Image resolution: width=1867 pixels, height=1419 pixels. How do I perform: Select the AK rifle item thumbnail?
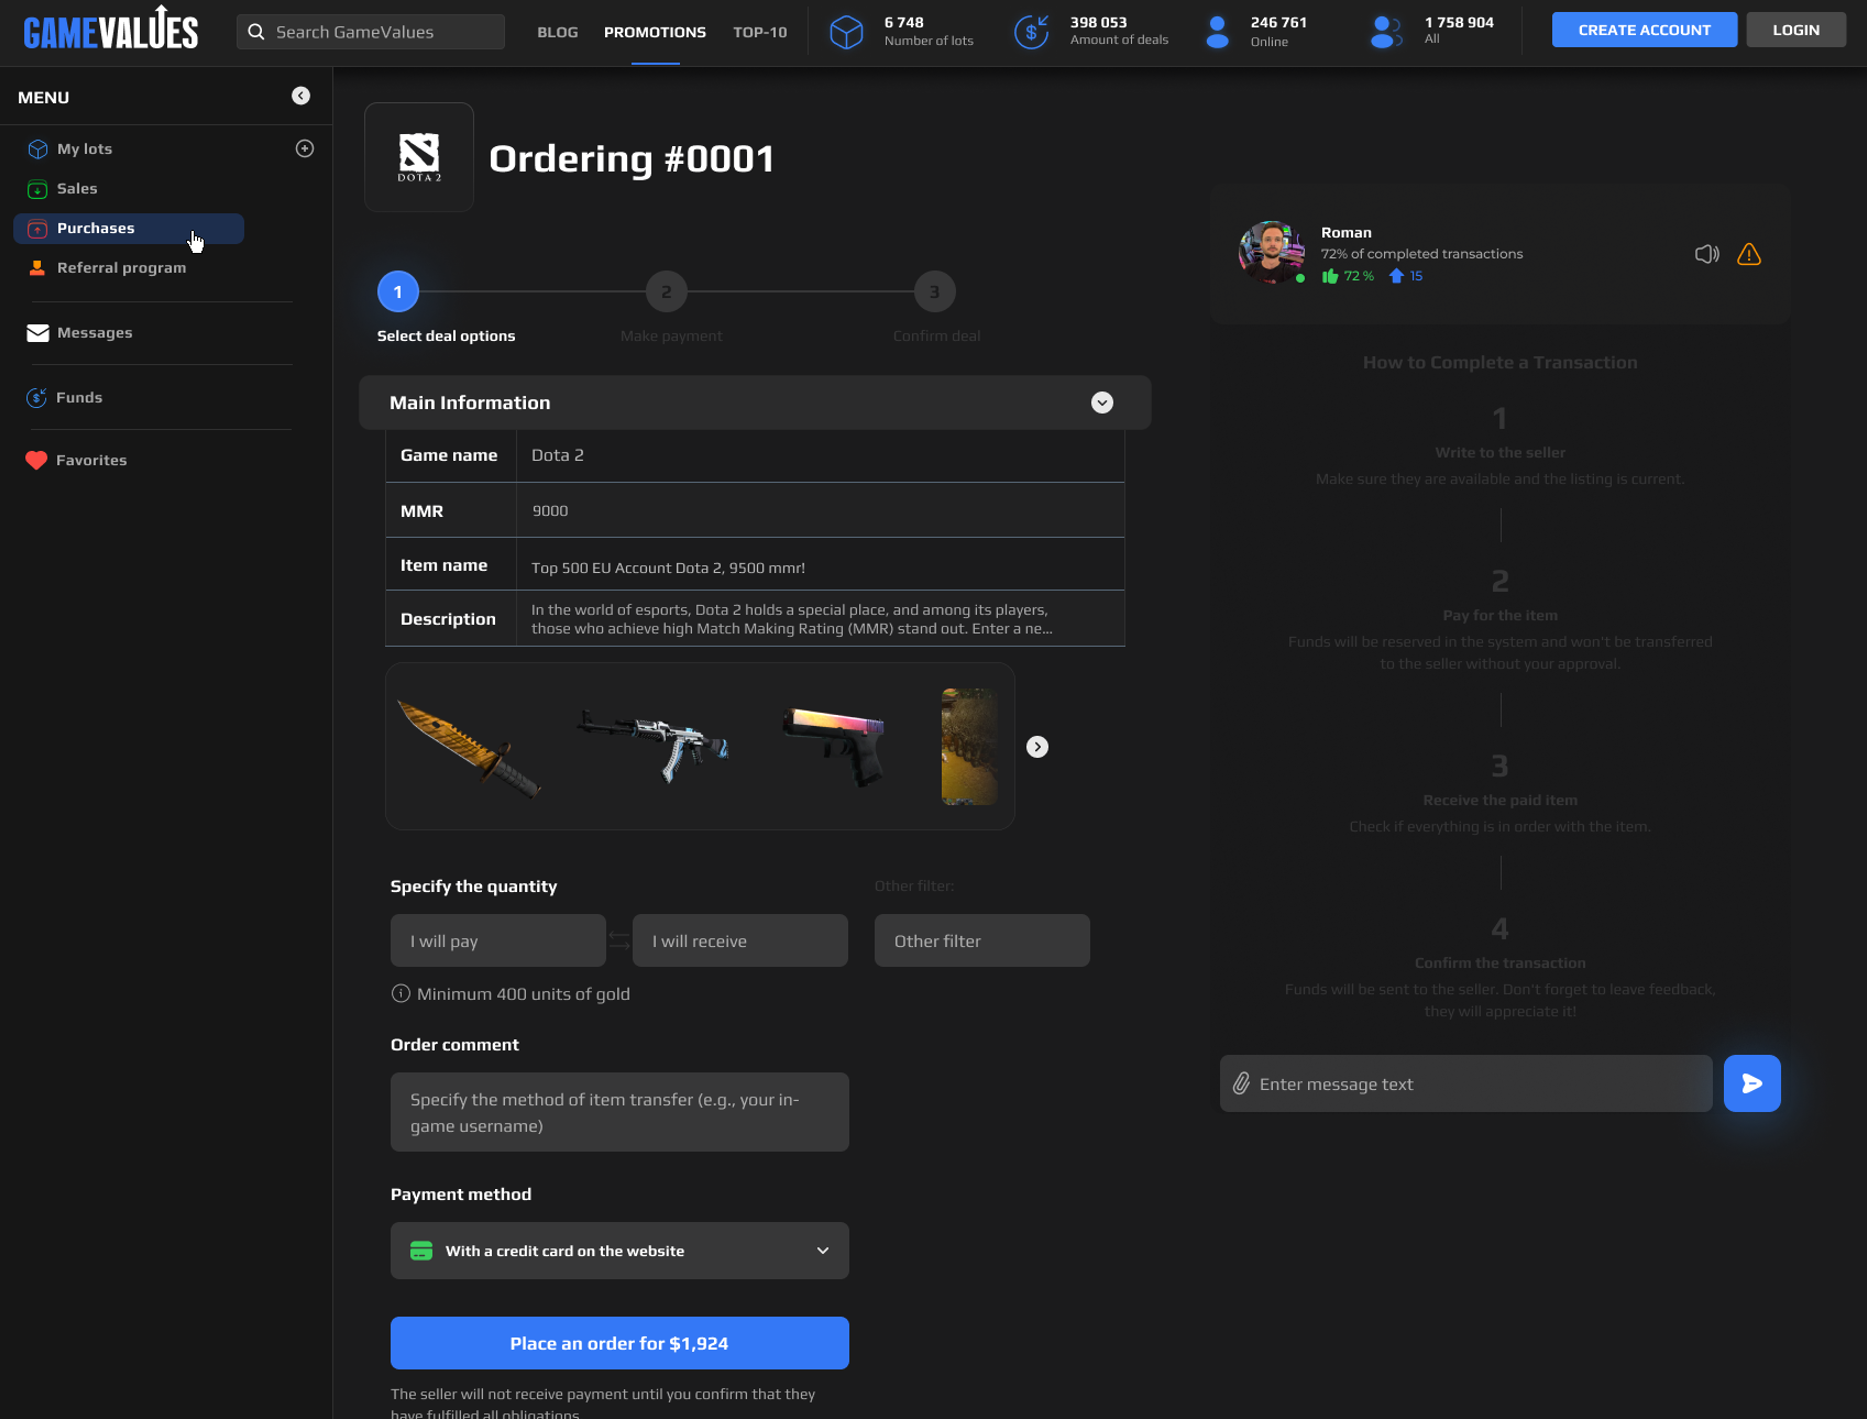[652, 745]
